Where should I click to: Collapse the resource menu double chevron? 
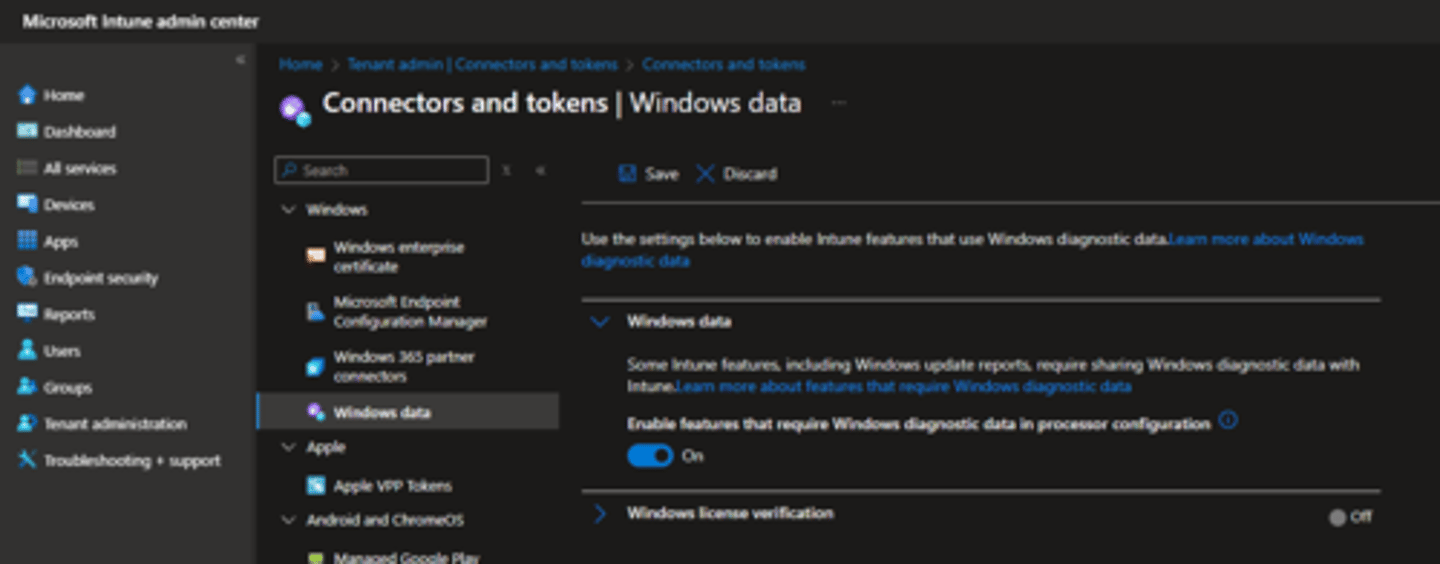point(540,171)
